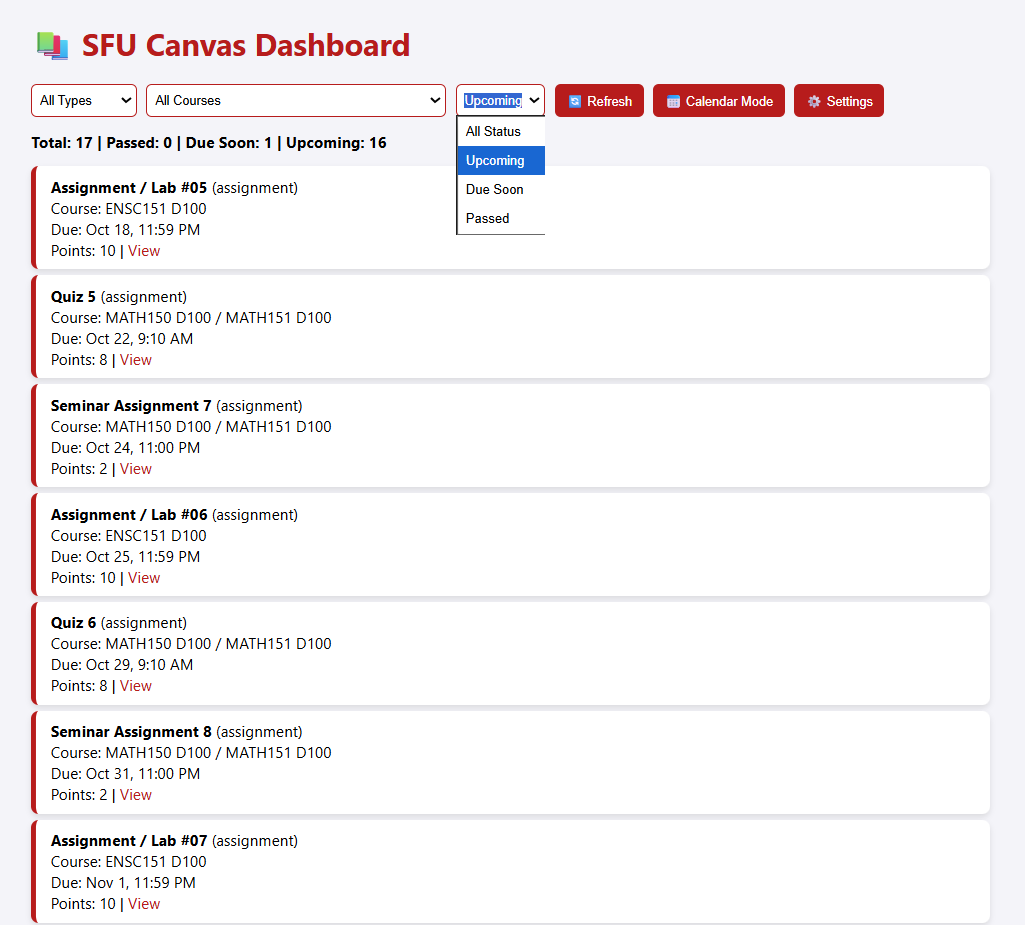The width and height of the screenshot is (1025, 925).
Task: Click Due: Oct 31, 11:00 PM text
Action: click(x=126, y=774)
